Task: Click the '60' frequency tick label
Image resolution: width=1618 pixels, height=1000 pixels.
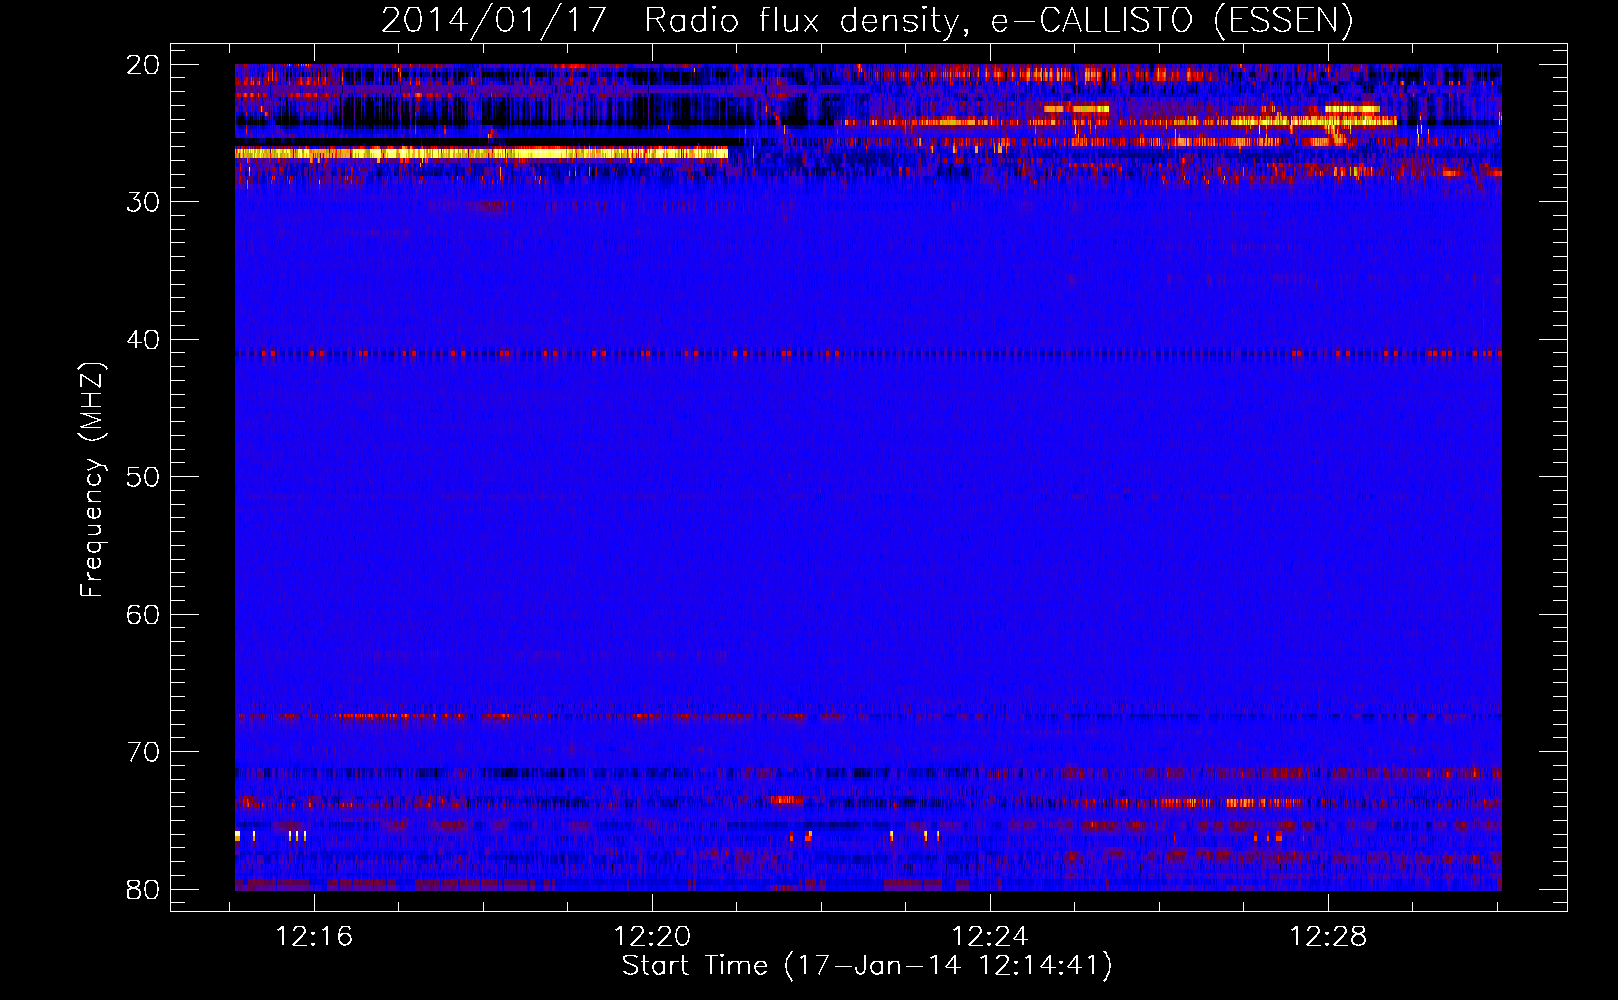Action: click(x=144, y=614)
